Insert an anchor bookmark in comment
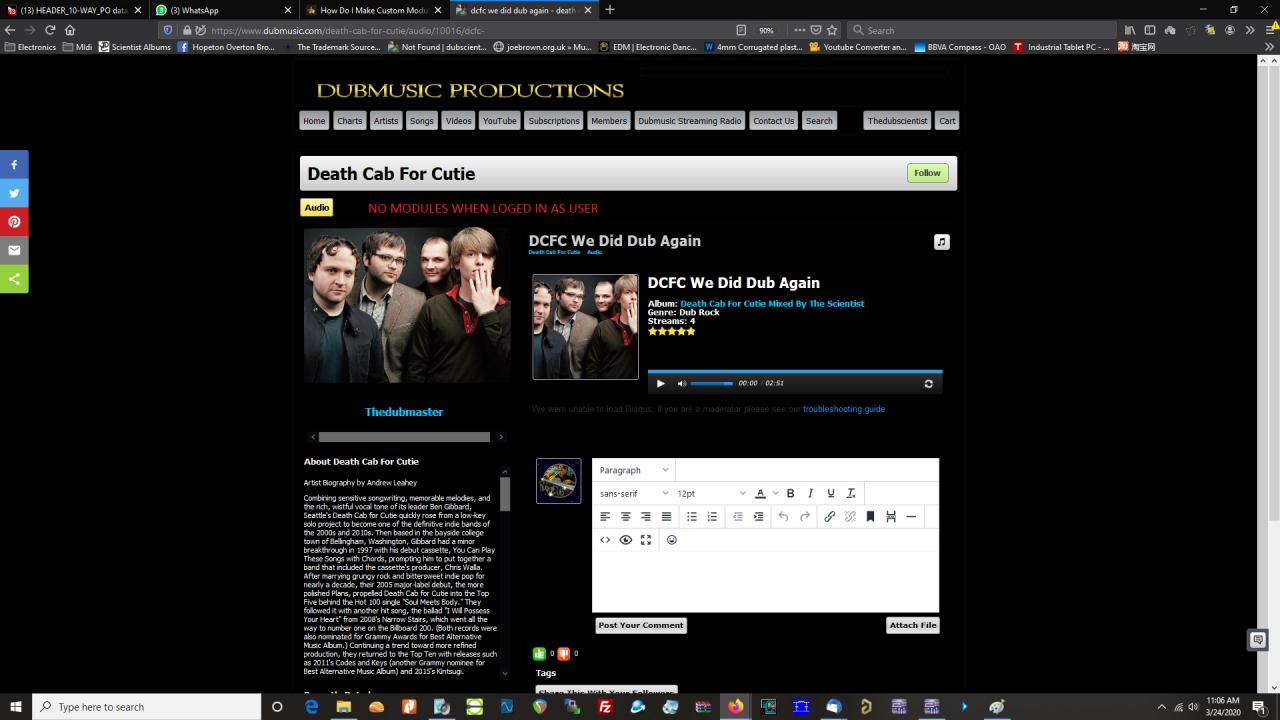Screen dimensions: 1280x720 point(870,517)
